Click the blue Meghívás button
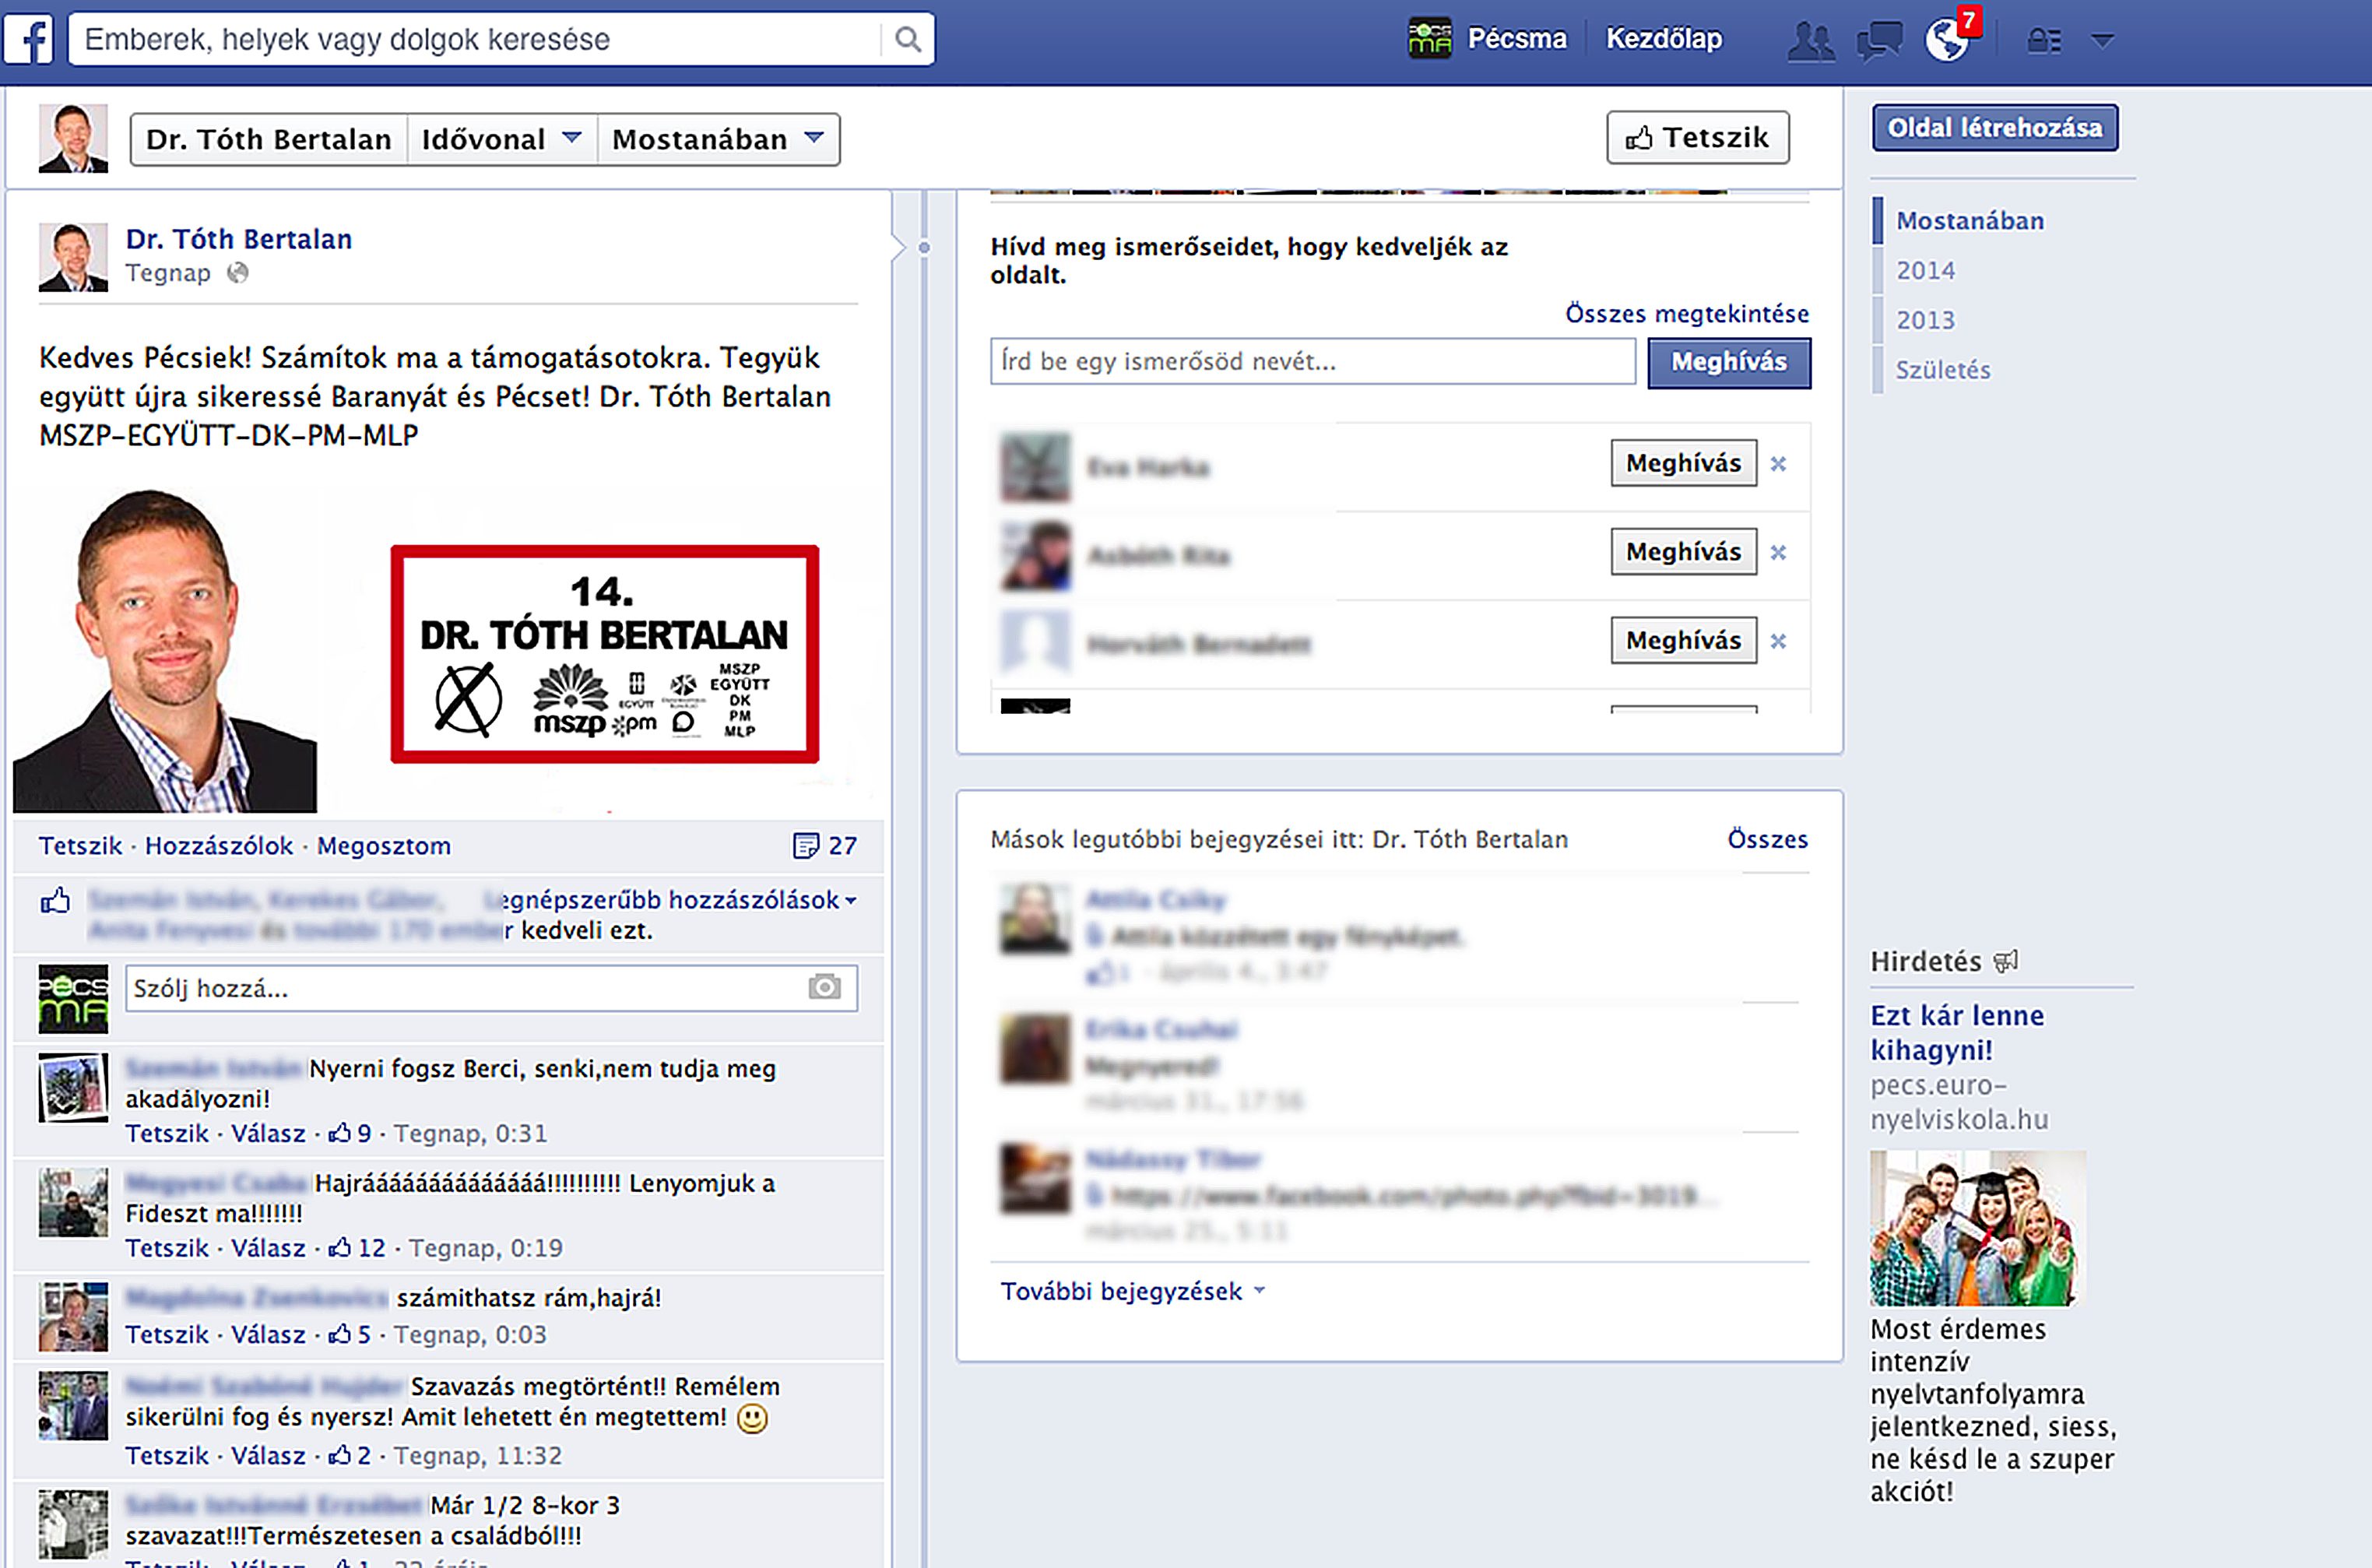 point(1729,362)
